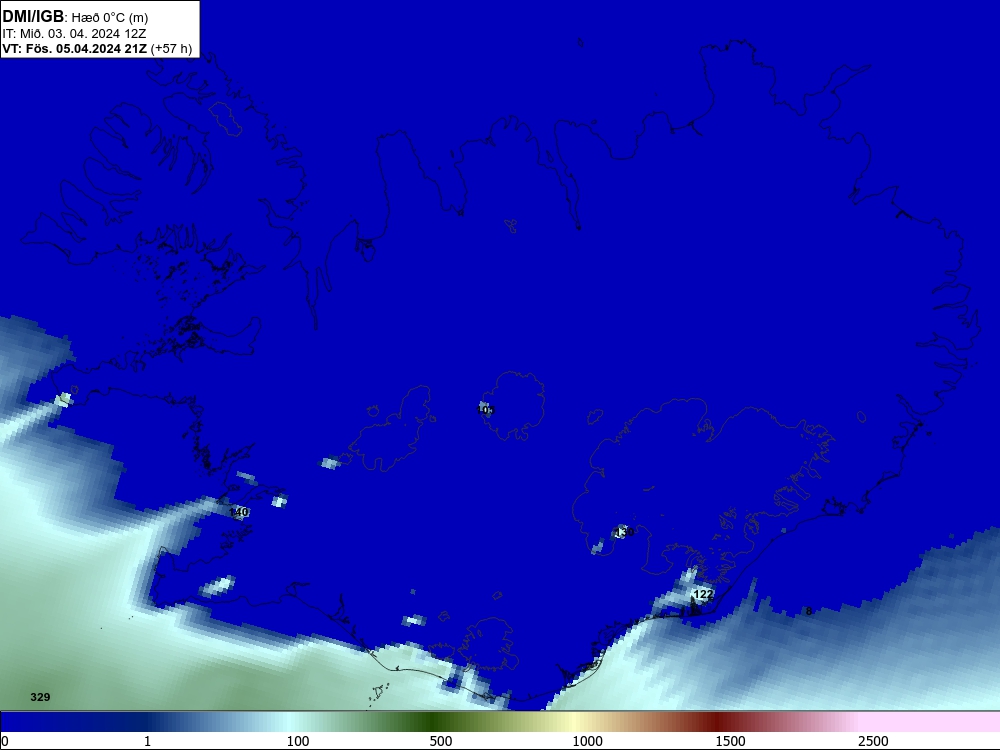1000x750 pixels.
Task: Click the legend tick label 1500
Action: [x=730, y=741]
